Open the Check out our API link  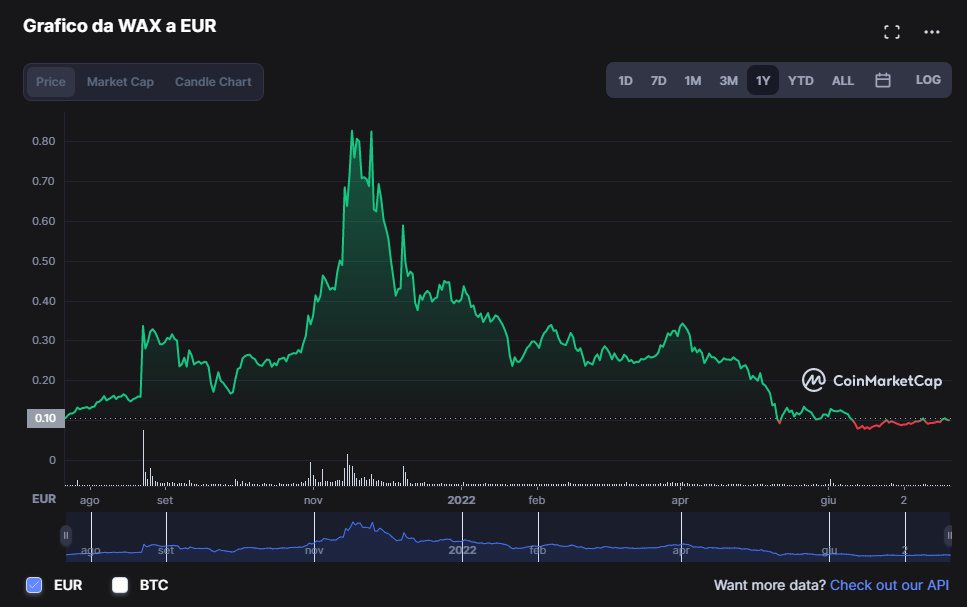889,585
